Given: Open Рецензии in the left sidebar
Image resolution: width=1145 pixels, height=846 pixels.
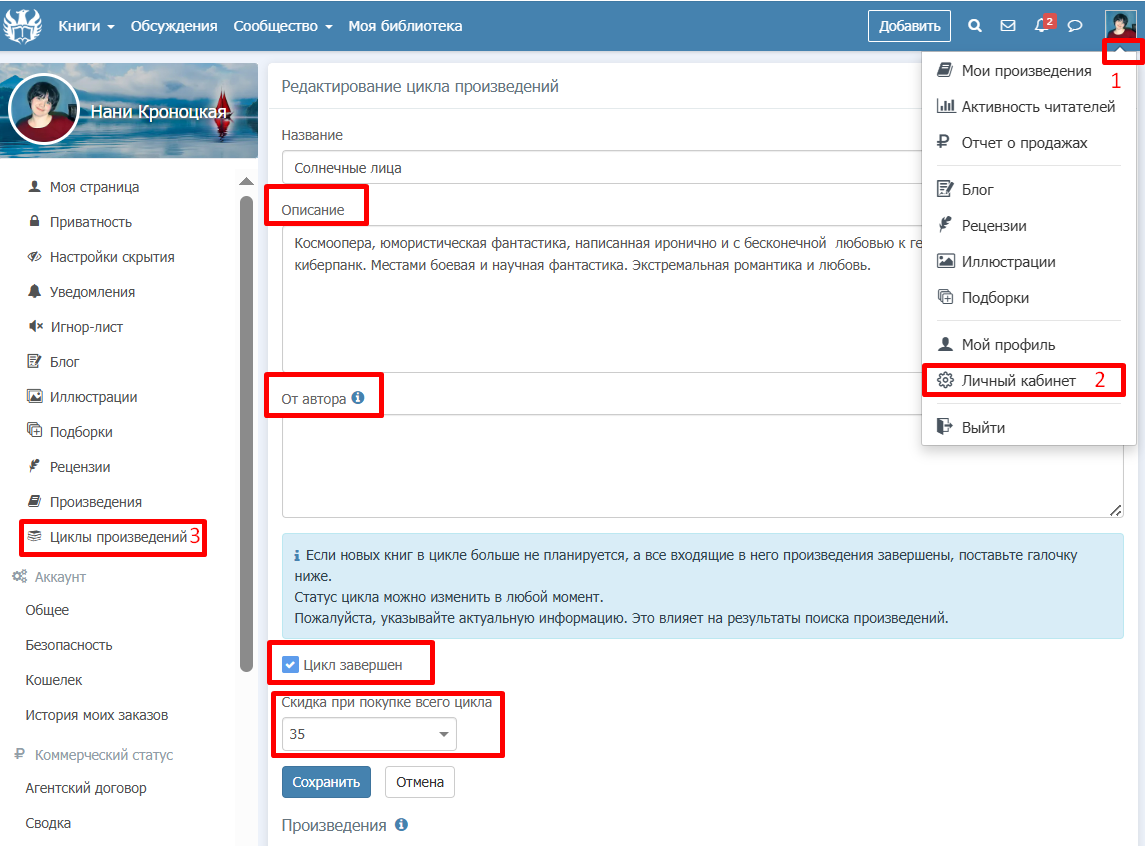Looking at the screenshot, I should click(80, 466).
